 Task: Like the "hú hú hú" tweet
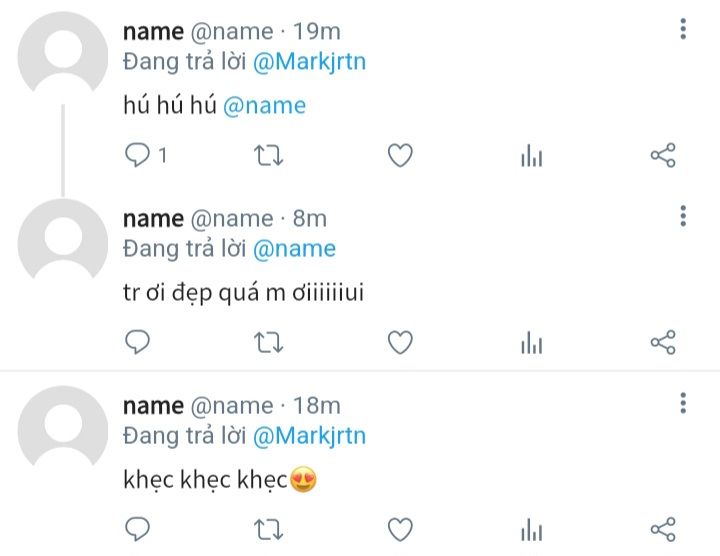tap(400, 155)
